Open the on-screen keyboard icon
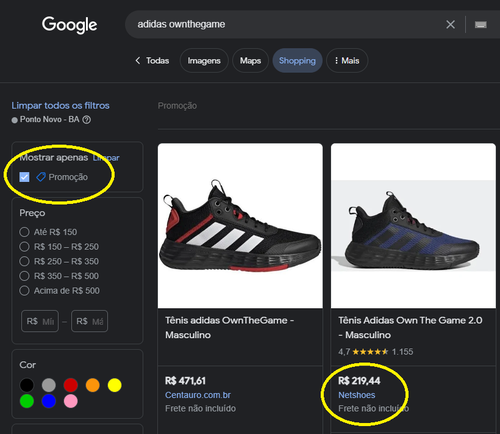The height and width of the screenshot is (434, 500). tap(480, 25)
